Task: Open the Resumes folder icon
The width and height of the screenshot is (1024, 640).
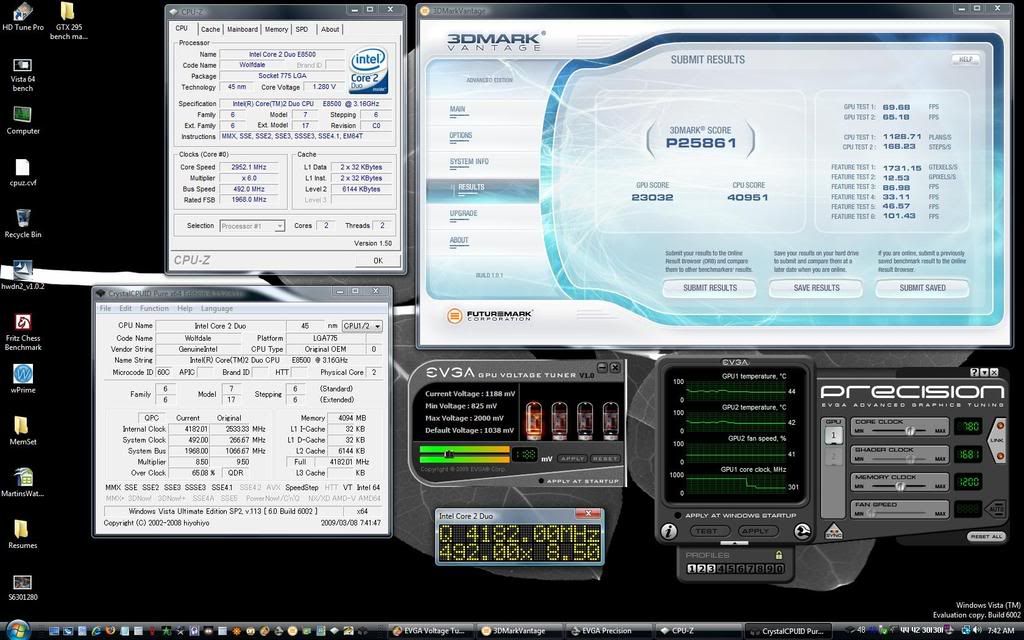Action: pyautogui.click(x=23, y=534)
